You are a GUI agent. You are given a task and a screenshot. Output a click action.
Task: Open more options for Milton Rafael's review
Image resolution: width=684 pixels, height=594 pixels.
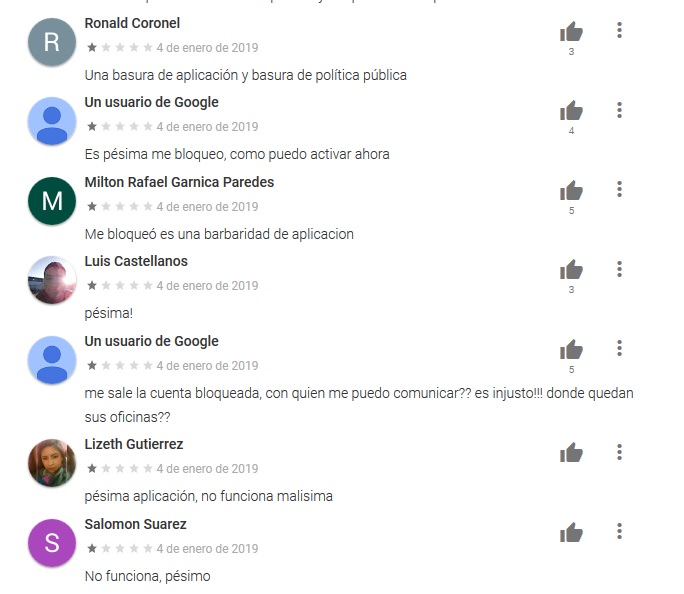(x=619, y=189)
